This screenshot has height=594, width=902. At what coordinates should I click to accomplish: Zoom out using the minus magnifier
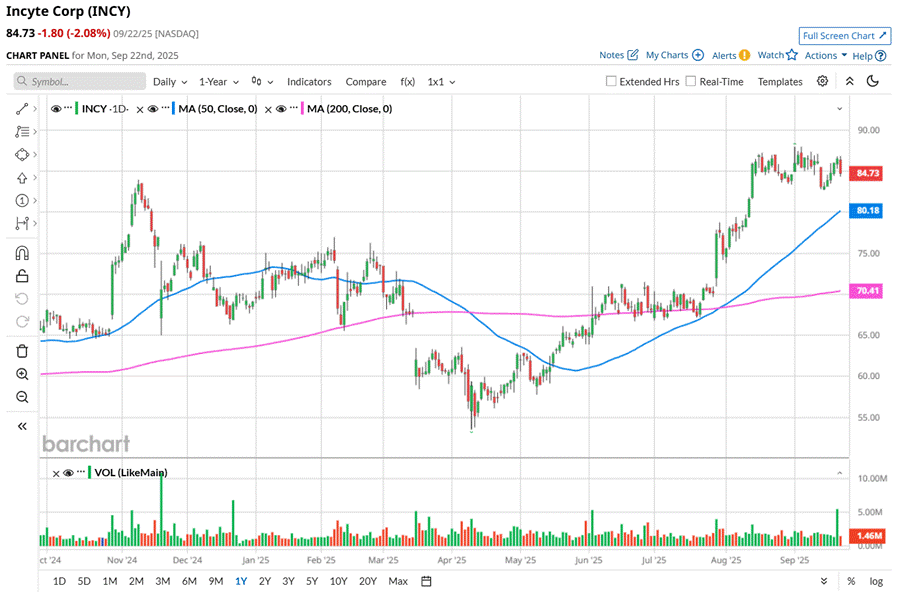(22, 397)
